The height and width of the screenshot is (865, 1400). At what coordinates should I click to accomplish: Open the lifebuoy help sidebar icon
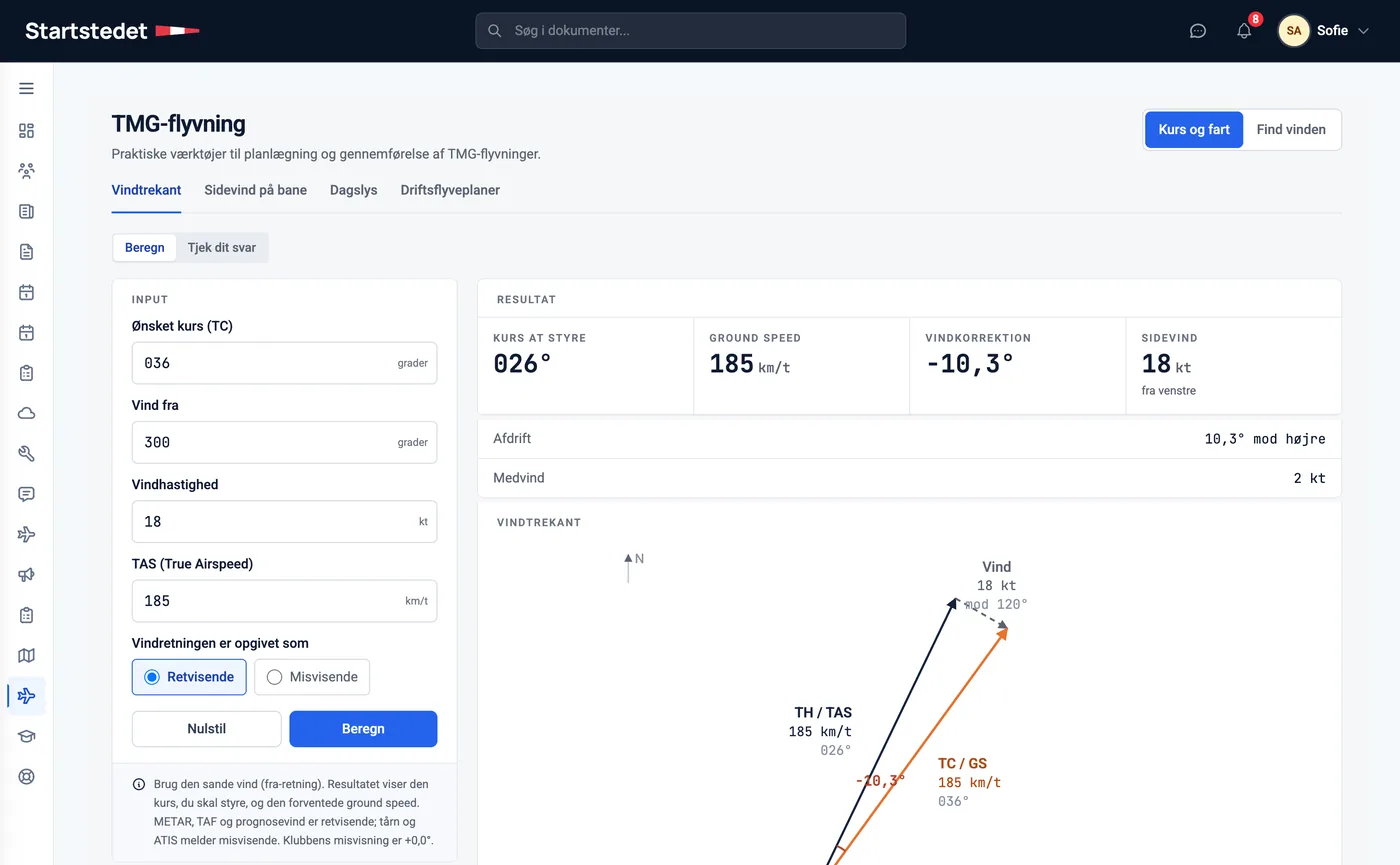26,776
